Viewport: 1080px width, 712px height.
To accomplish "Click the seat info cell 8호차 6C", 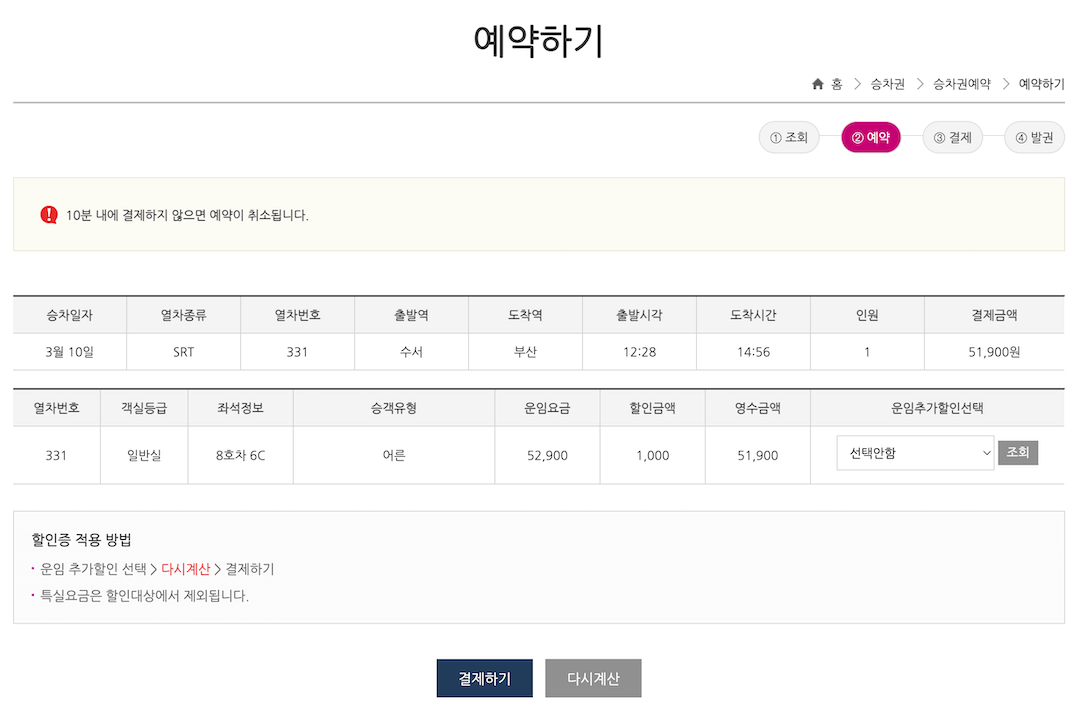I will pos(240,455).
